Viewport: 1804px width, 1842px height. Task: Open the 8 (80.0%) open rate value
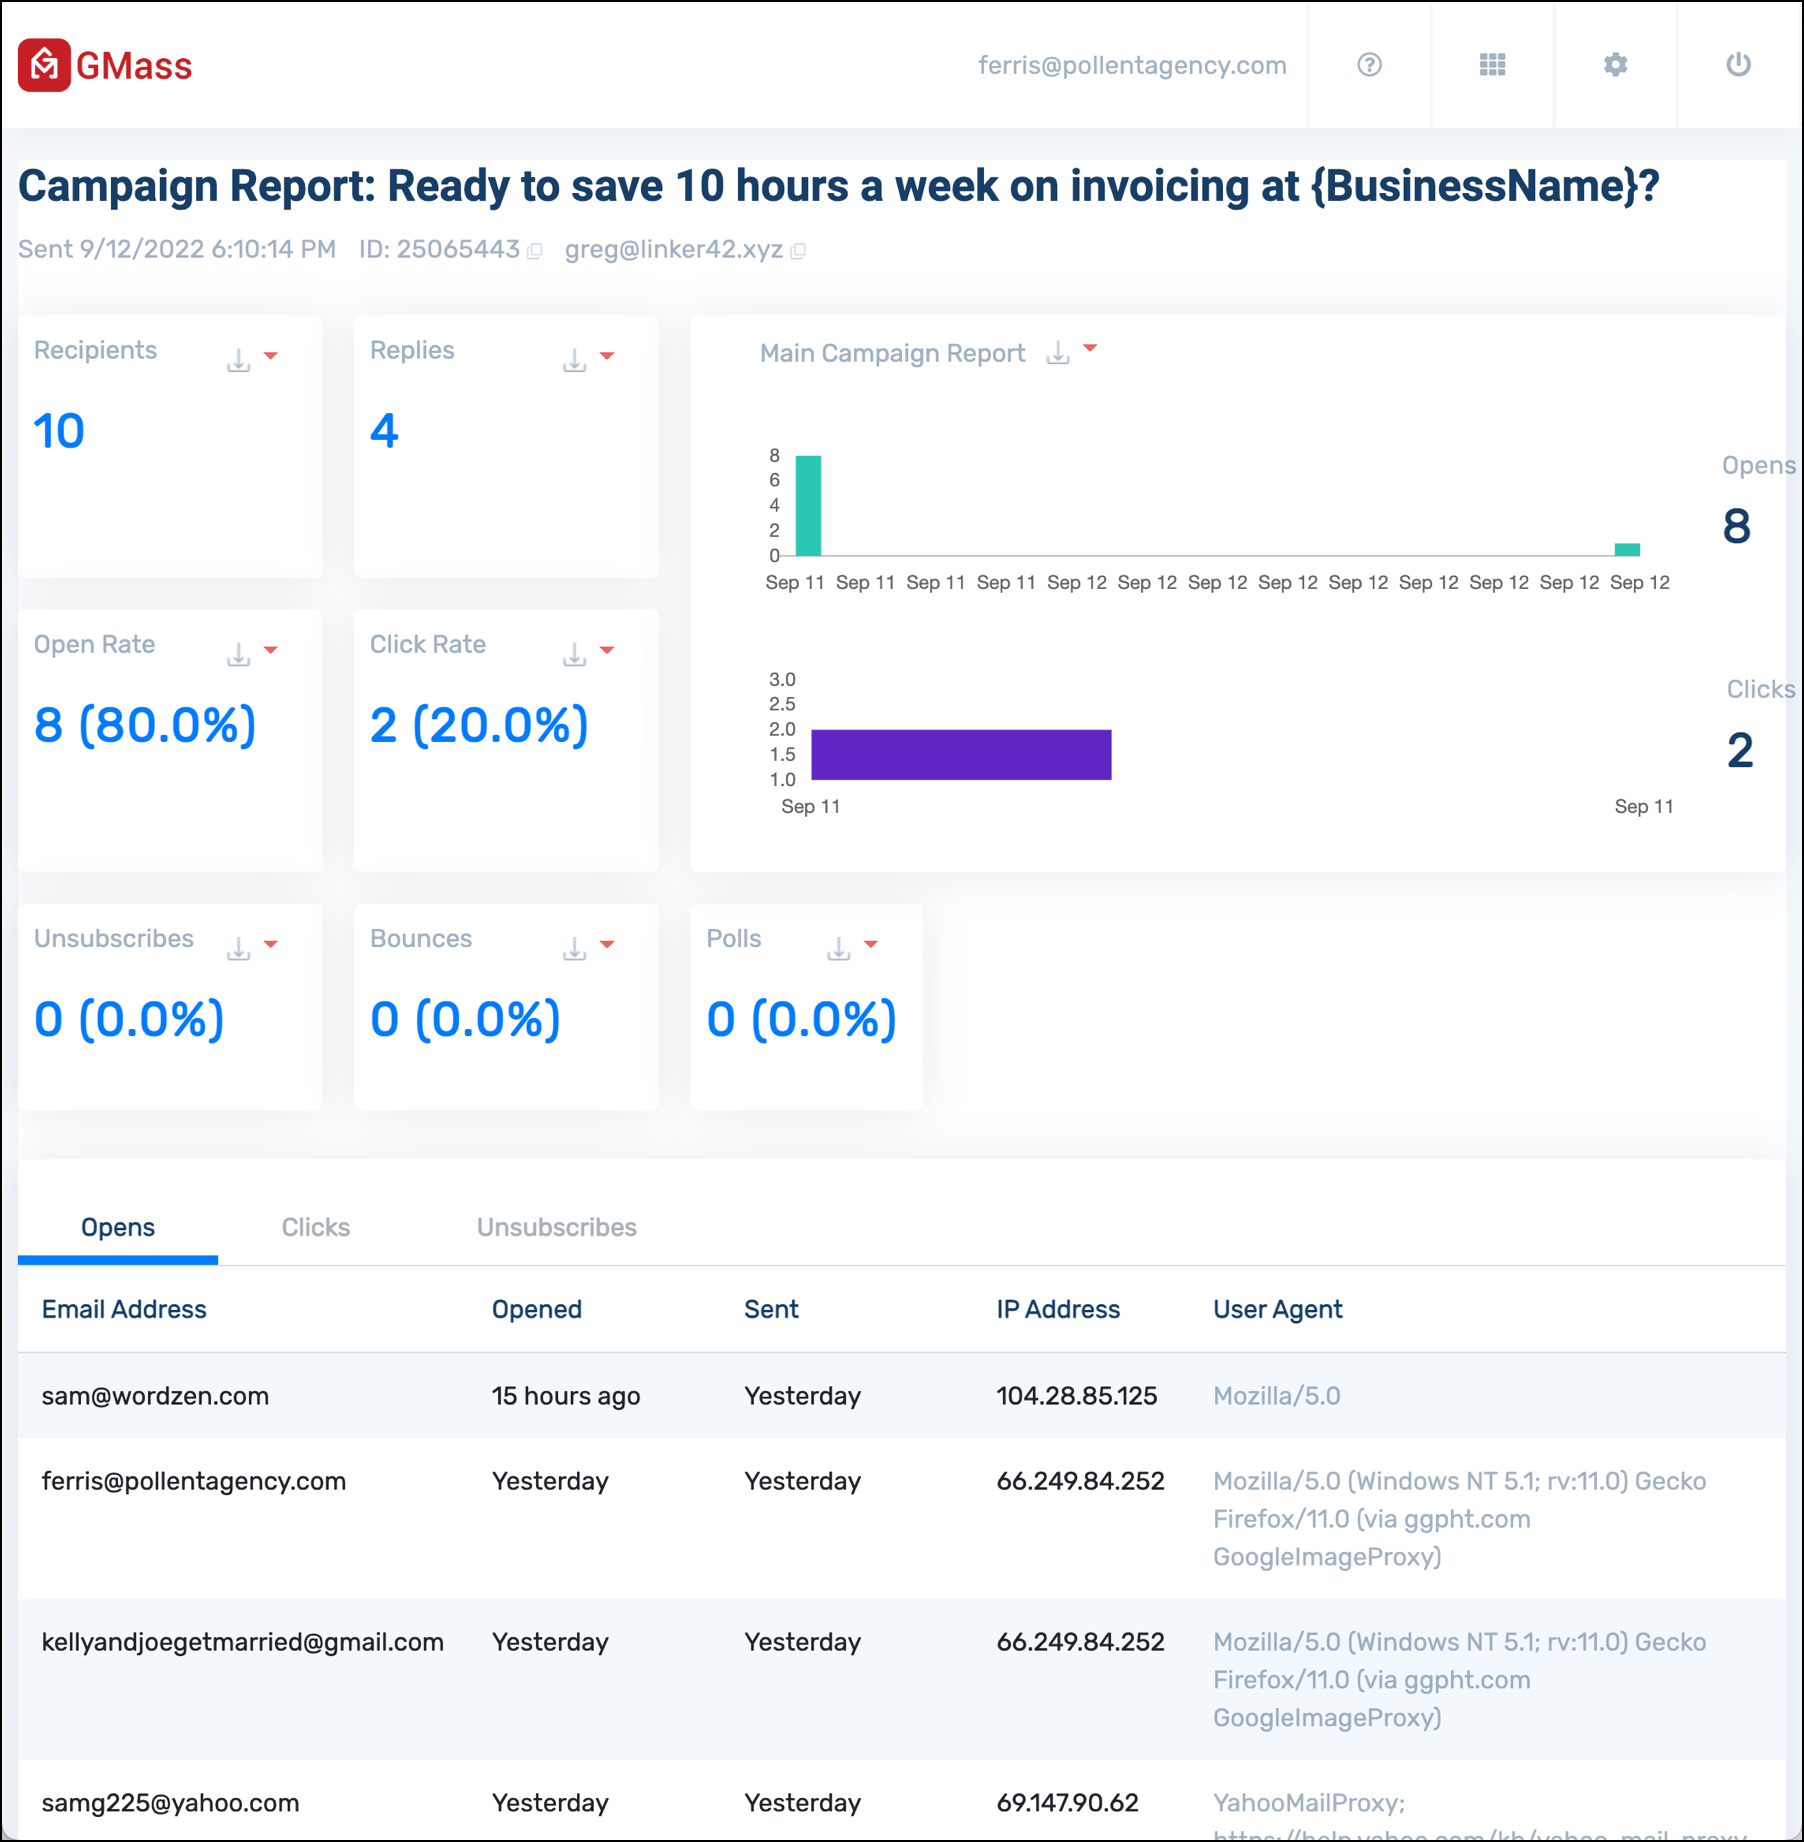coord(145,725)
